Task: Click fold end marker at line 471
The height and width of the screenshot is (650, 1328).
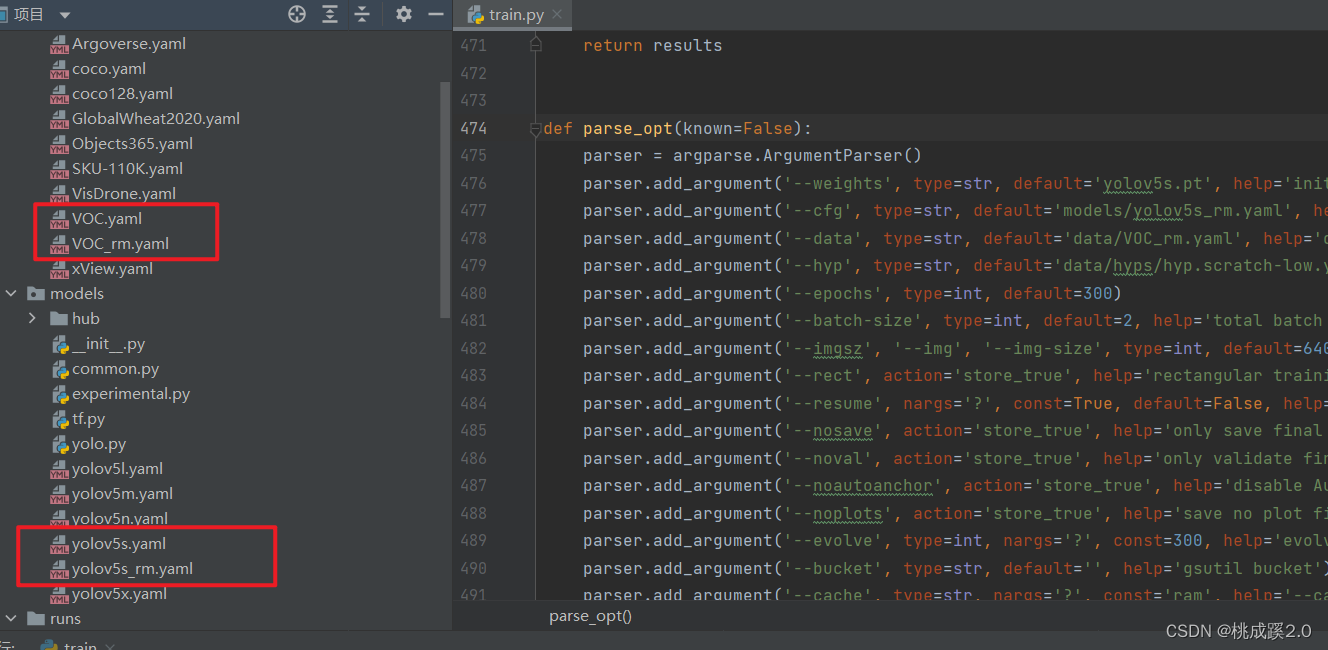Action: (536, 45)
